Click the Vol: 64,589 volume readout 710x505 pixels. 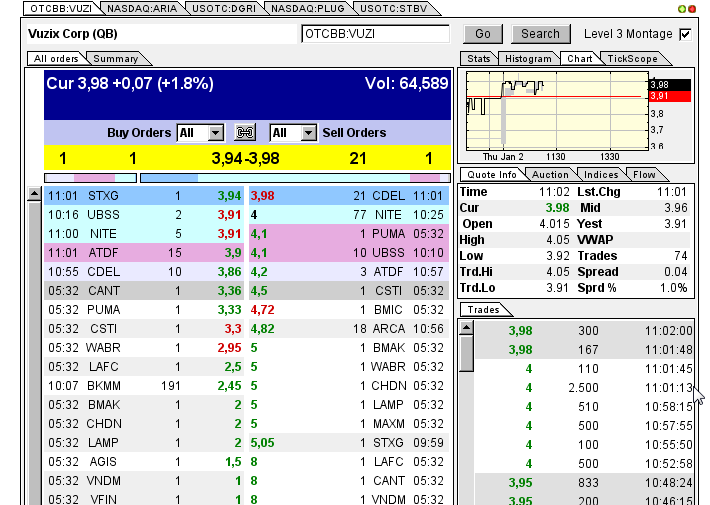407,83
